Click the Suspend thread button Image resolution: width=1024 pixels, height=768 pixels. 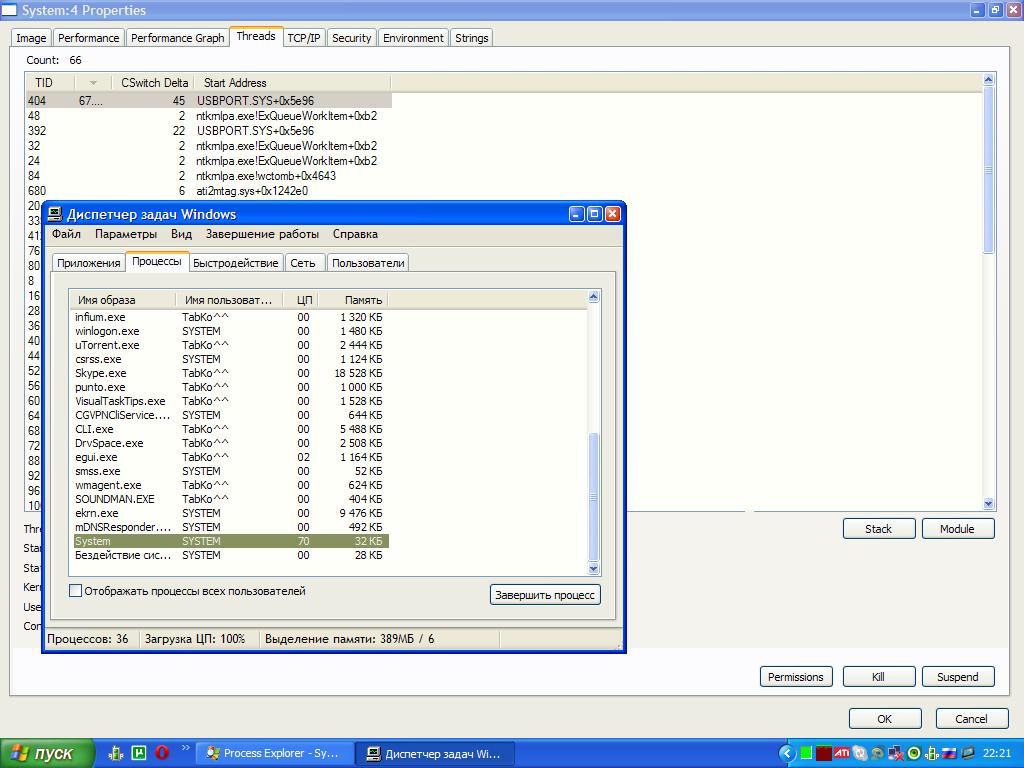pyautogui.click(x=957, y=677)
